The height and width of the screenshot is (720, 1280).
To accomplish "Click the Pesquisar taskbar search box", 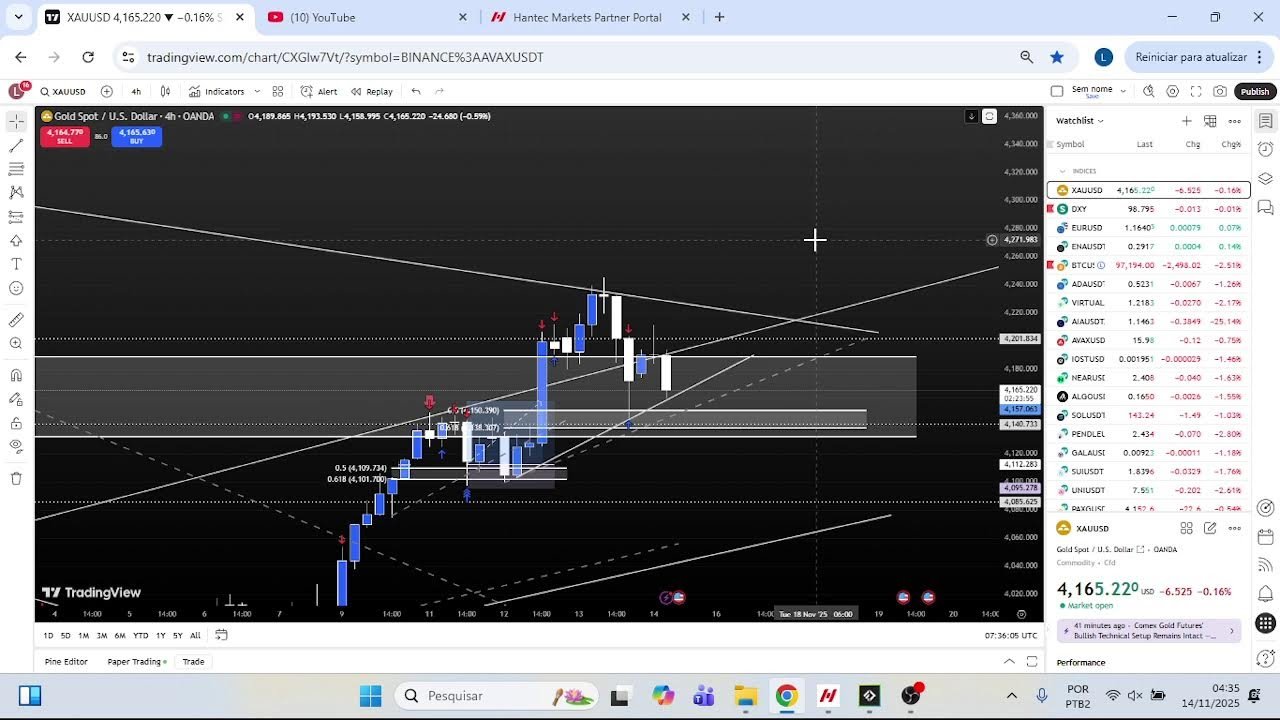I will coord(496,696).
